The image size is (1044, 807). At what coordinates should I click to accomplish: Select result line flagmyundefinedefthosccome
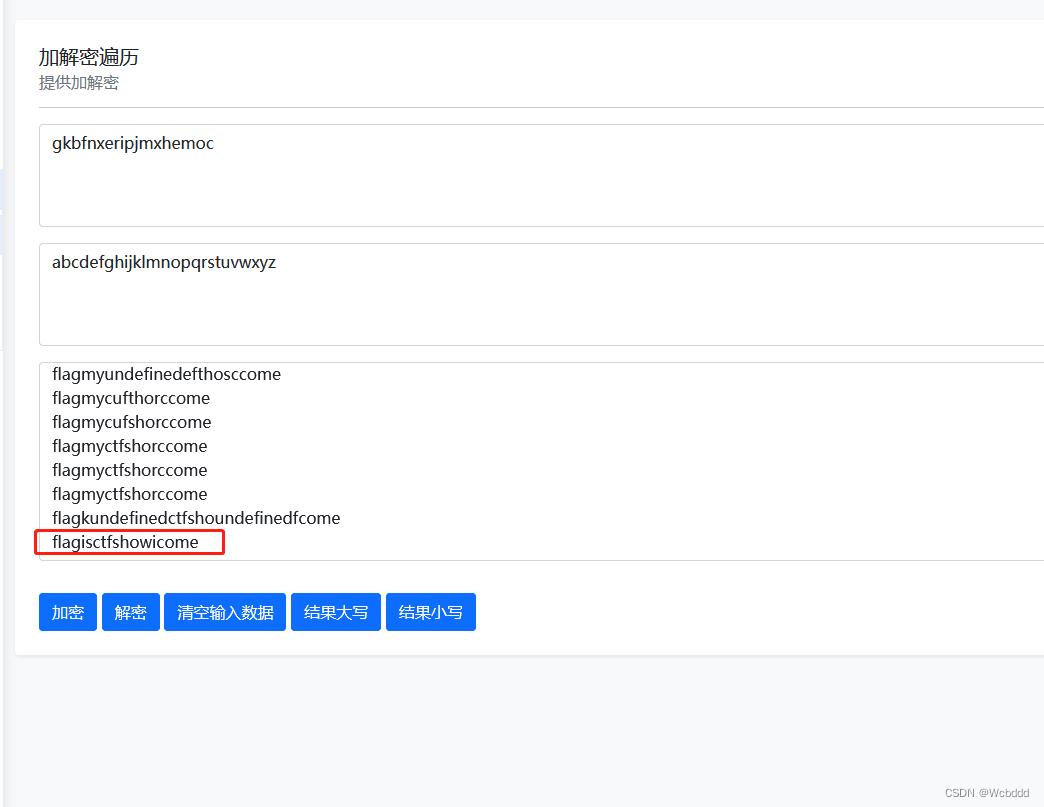point(166,374)
